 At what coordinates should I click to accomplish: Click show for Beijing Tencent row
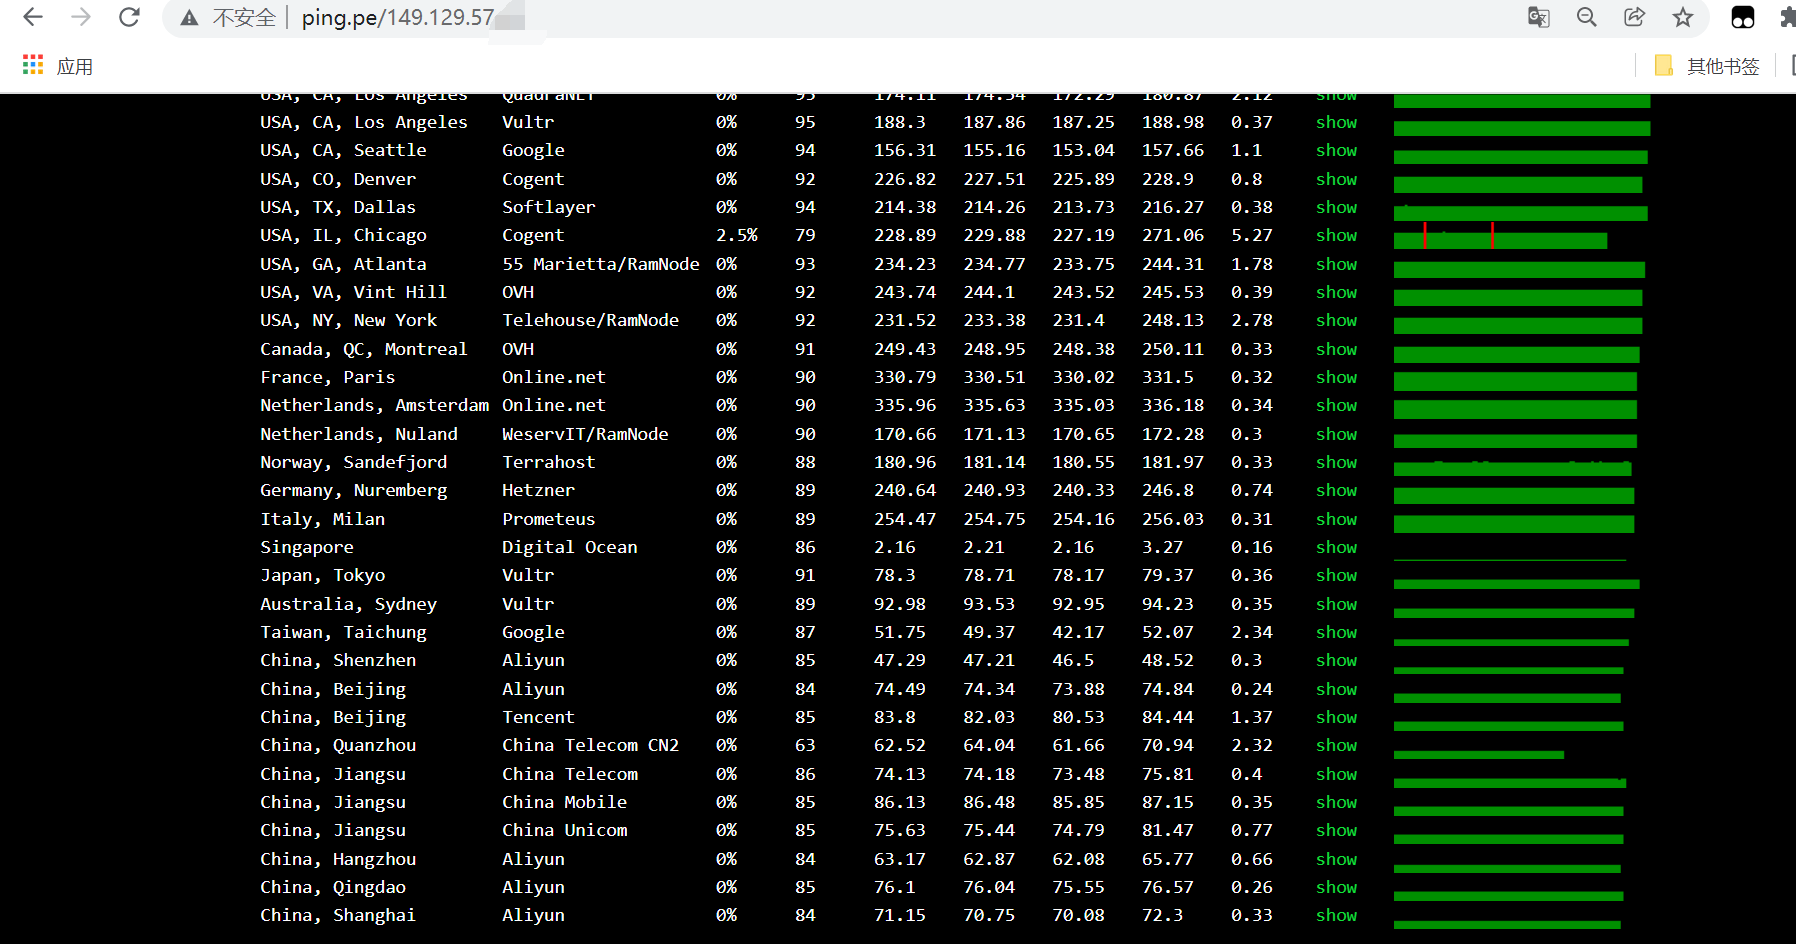coord(1336,717)
